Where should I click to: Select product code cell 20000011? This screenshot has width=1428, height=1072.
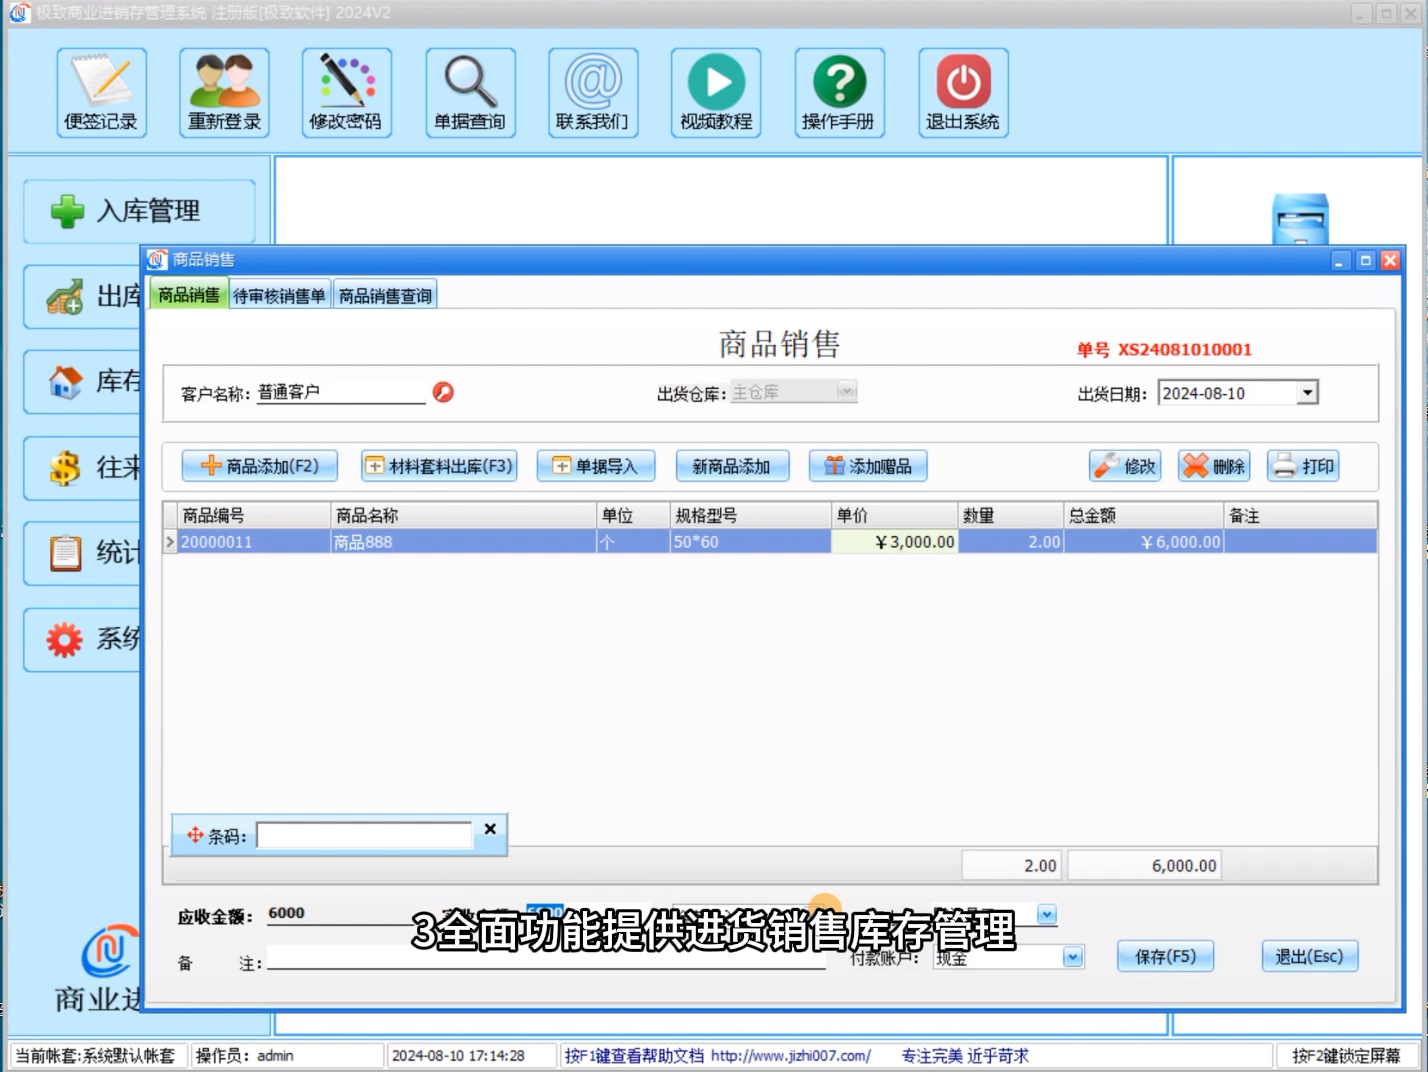click(254, 541)
